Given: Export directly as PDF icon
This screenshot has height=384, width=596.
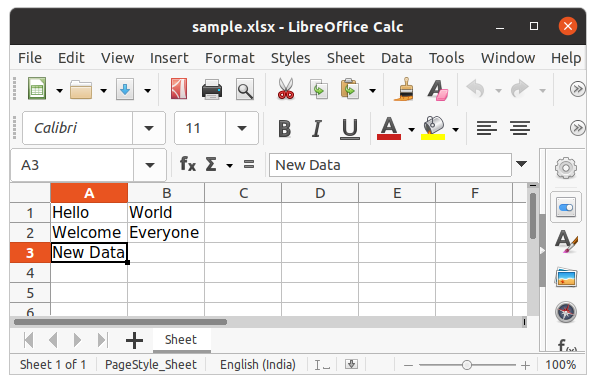Looking at the screenshot, I should pos(179,89).
